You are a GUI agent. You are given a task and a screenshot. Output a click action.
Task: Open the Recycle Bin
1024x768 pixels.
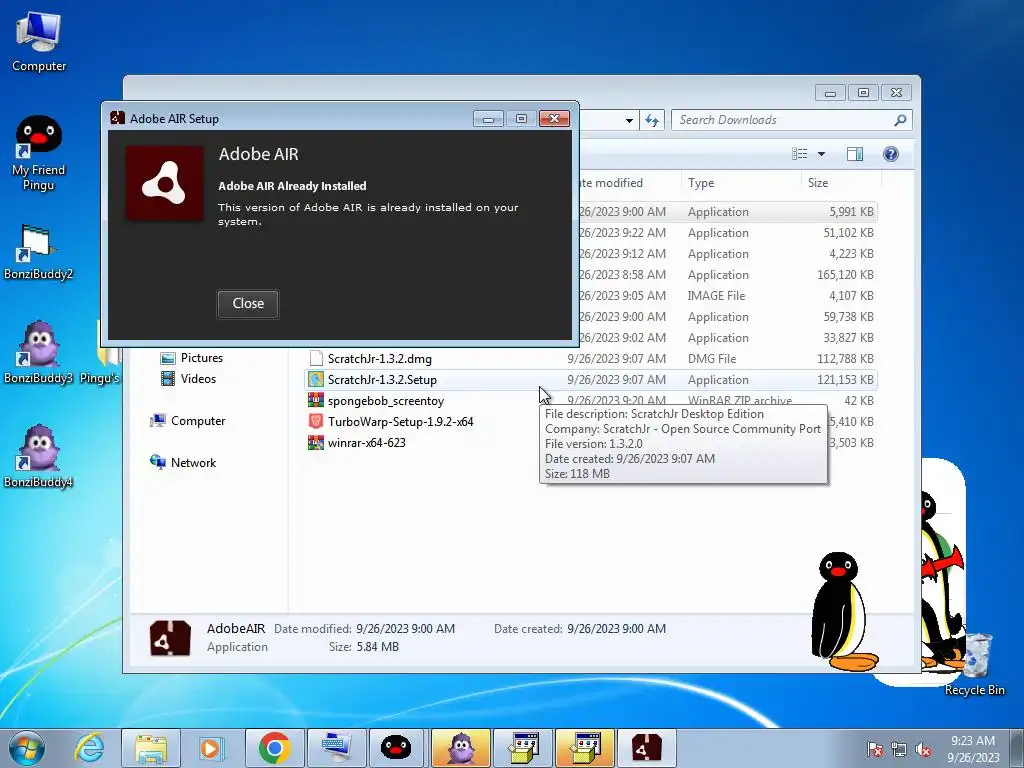tap(974, 664)
